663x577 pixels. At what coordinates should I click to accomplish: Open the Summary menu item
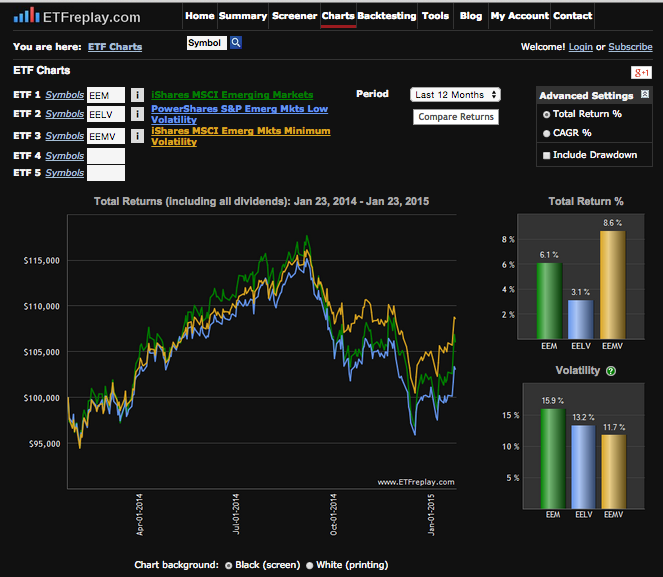tap(243, 16)
